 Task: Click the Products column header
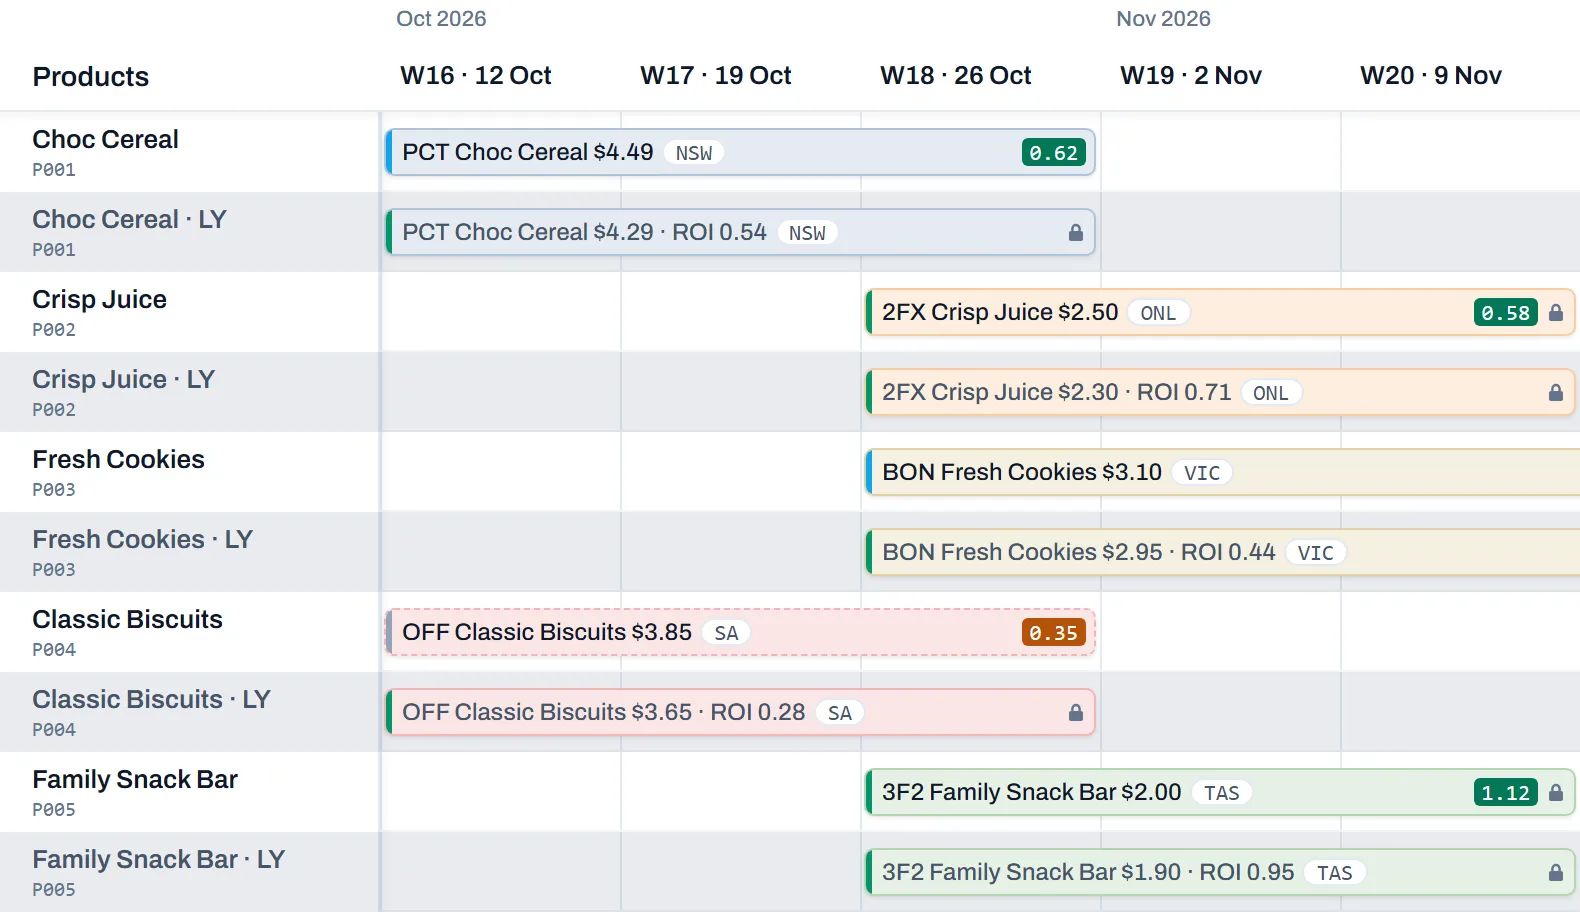pyautogui.click(x=91, y=77)
